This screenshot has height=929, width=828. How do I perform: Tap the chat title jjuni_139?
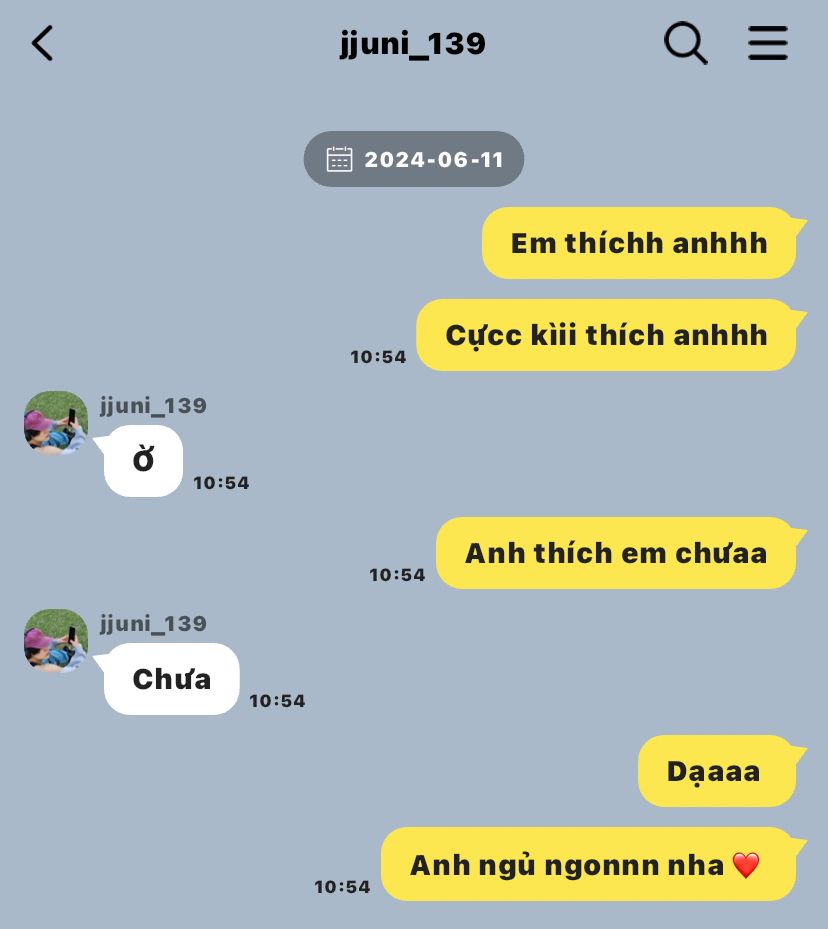[x=413, y=44]
